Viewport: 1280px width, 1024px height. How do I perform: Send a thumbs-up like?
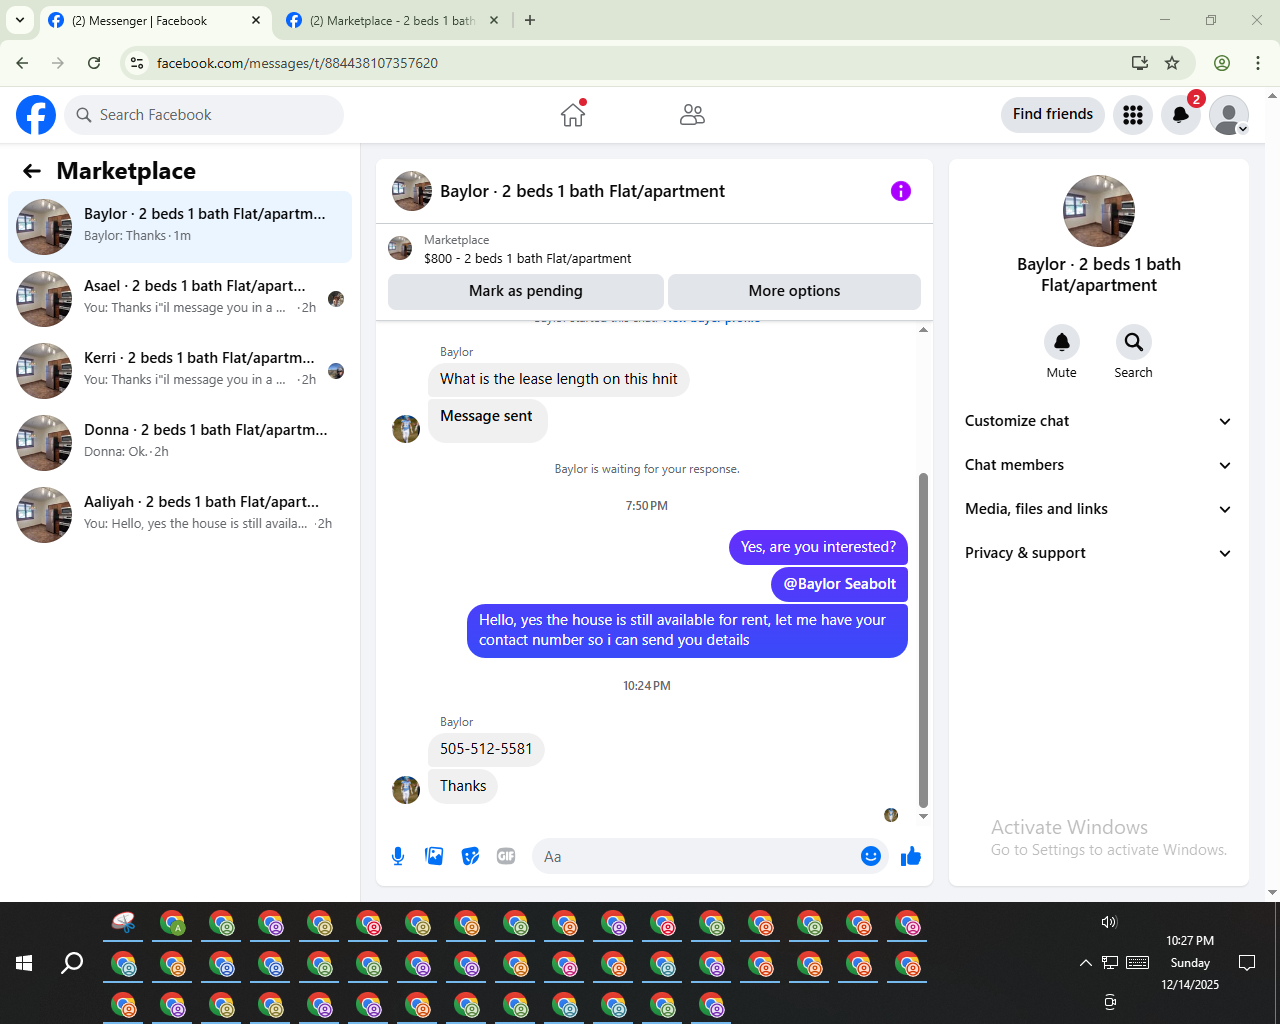pyautogui.click(x=911, y=856)
